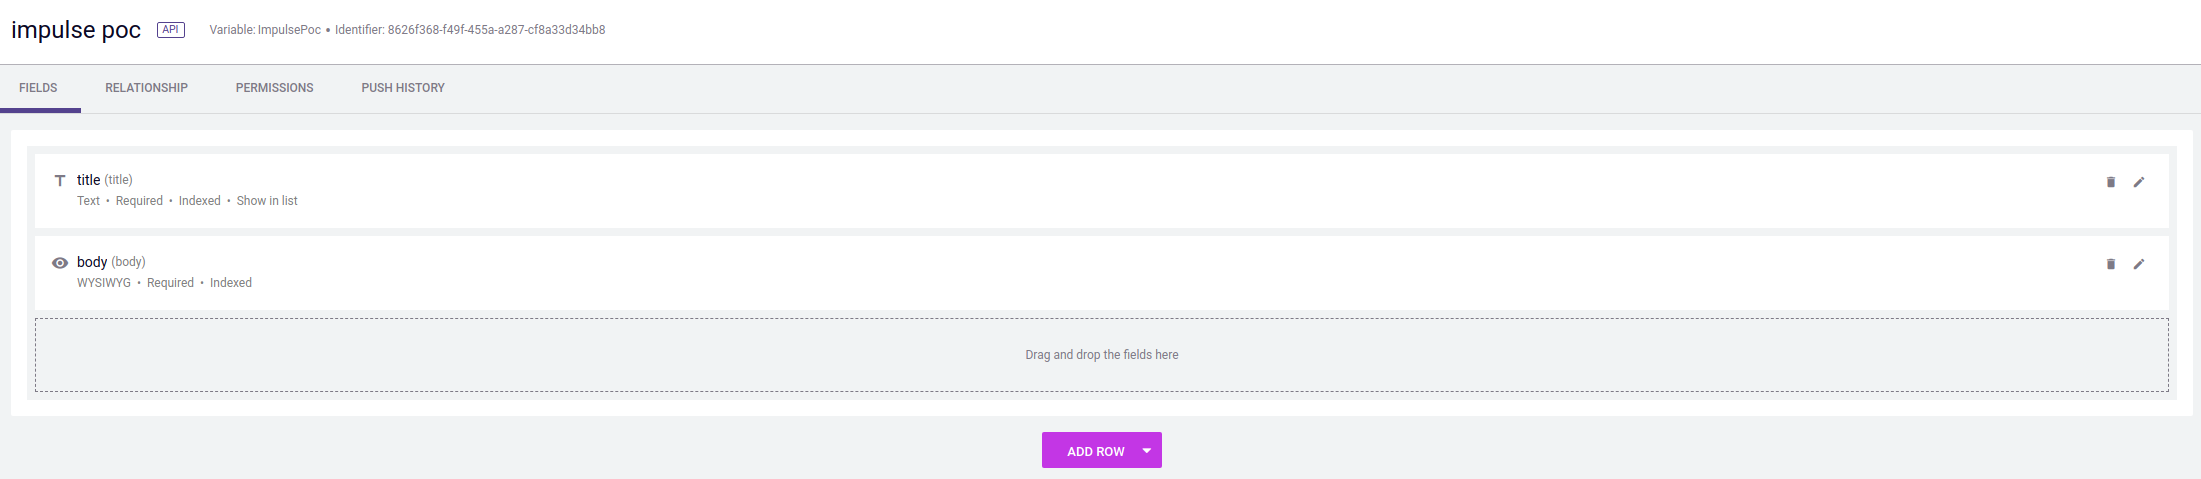This screenshot has height=479, width=2201.
Task: Edit the title field using its pencil icon
Action: (2139, 182)
